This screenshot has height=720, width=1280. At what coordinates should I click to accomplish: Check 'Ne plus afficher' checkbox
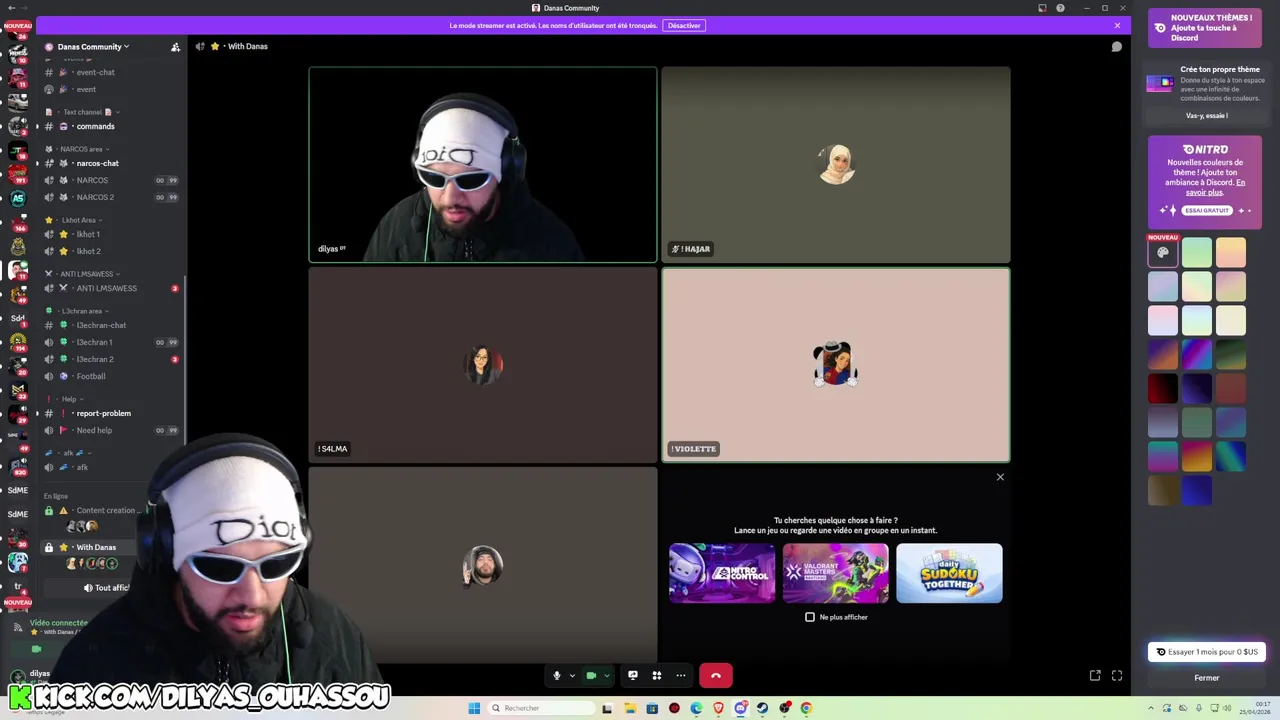(x=810, y=617)
